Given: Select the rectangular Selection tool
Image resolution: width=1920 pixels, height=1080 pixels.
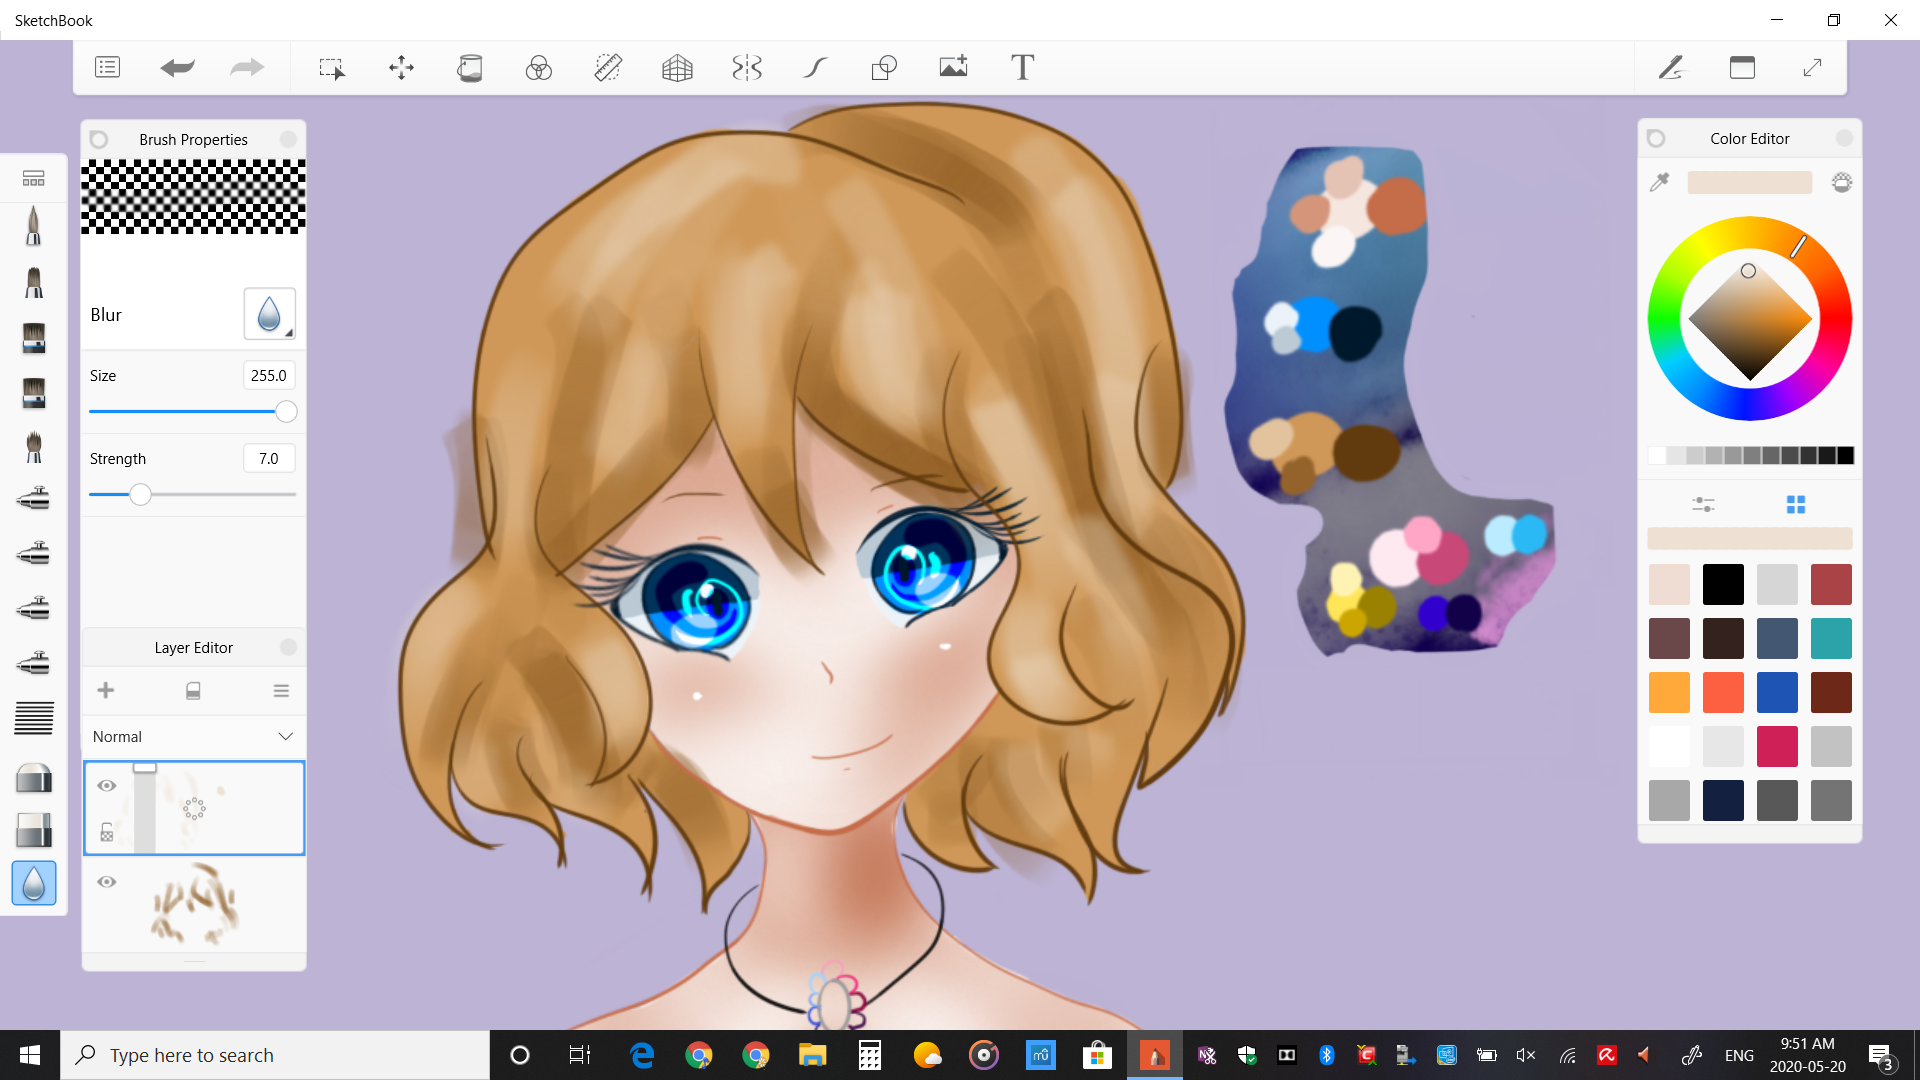Looking at the screenshot, I should point(331,68).
